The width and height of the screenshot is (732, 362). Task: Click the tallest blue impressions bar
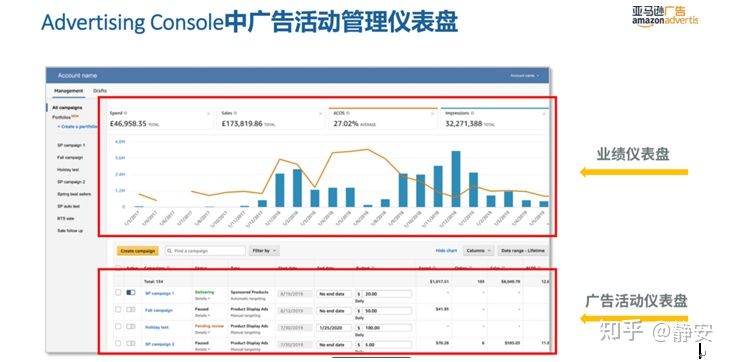click(456, 179)
